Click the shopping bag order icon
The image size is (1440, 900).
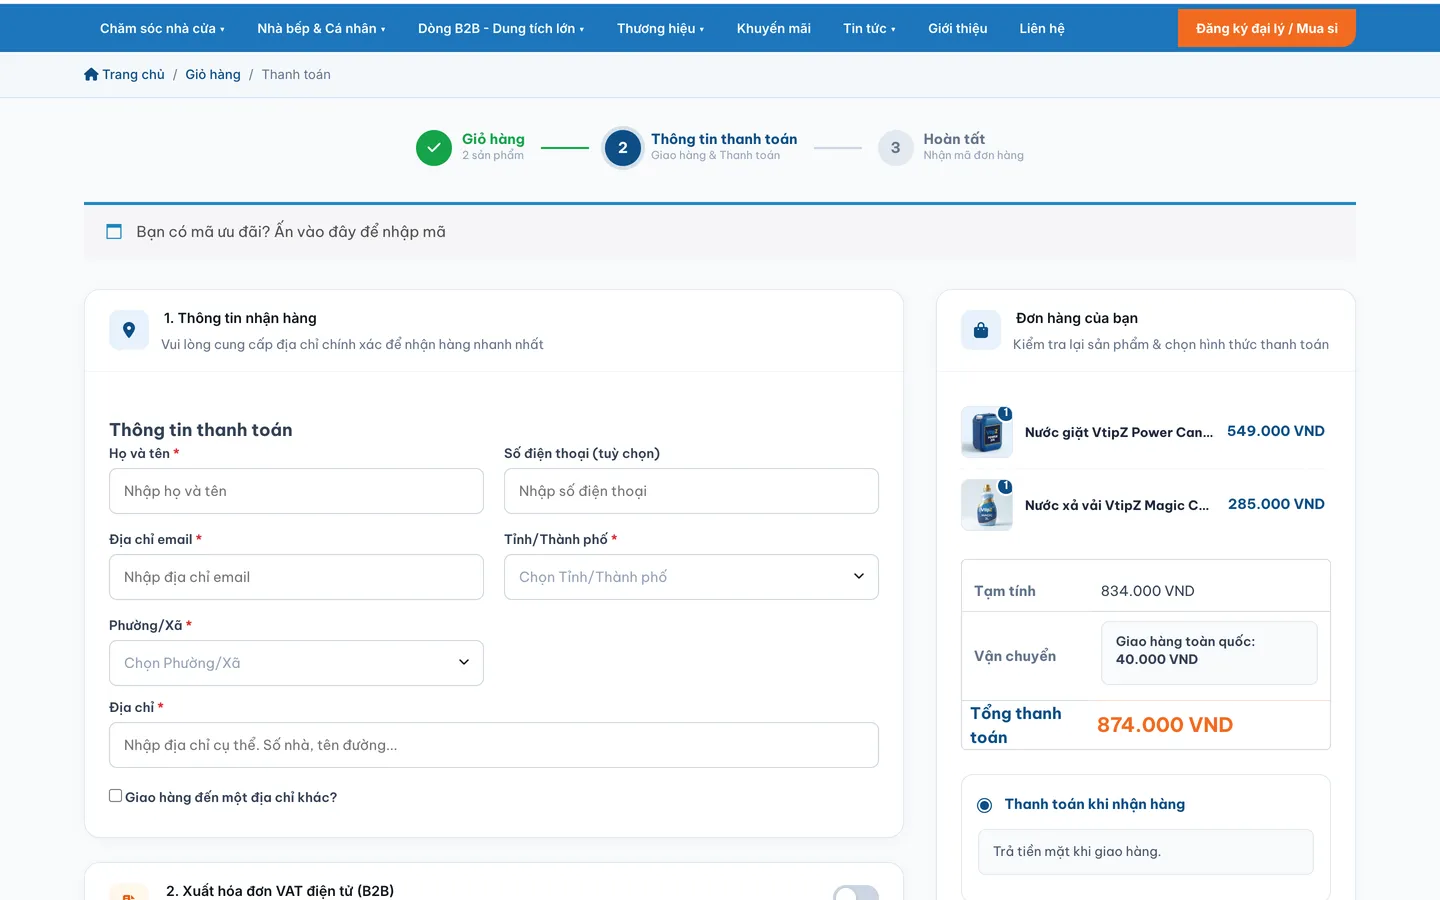(x=981, y=330)
